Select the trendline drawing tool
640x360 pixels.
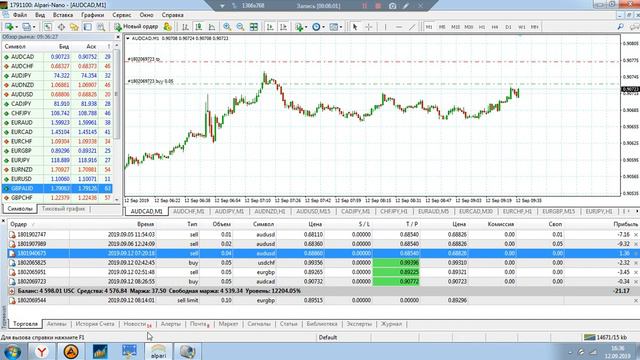click(x=412, y=27)
